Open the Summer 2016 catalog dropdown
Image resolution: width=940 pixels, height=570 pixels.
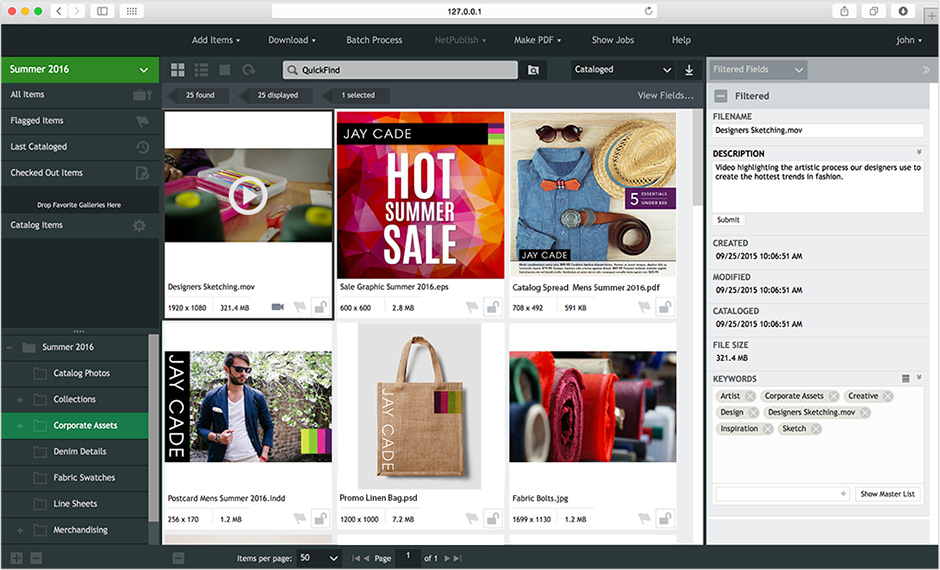click(x=80, y=70)
